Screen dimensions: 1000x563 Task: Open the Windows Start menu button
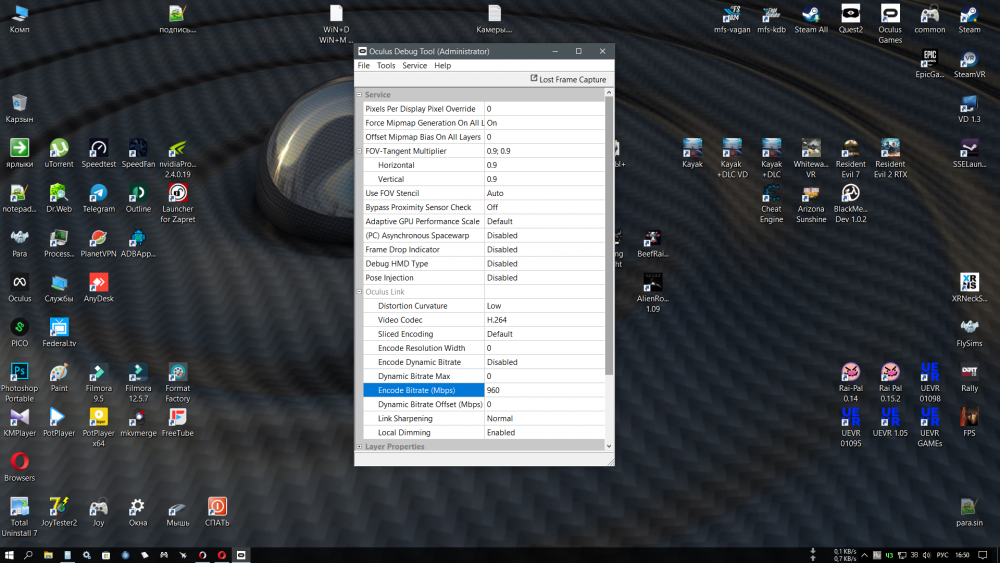(x=9, y=554)
